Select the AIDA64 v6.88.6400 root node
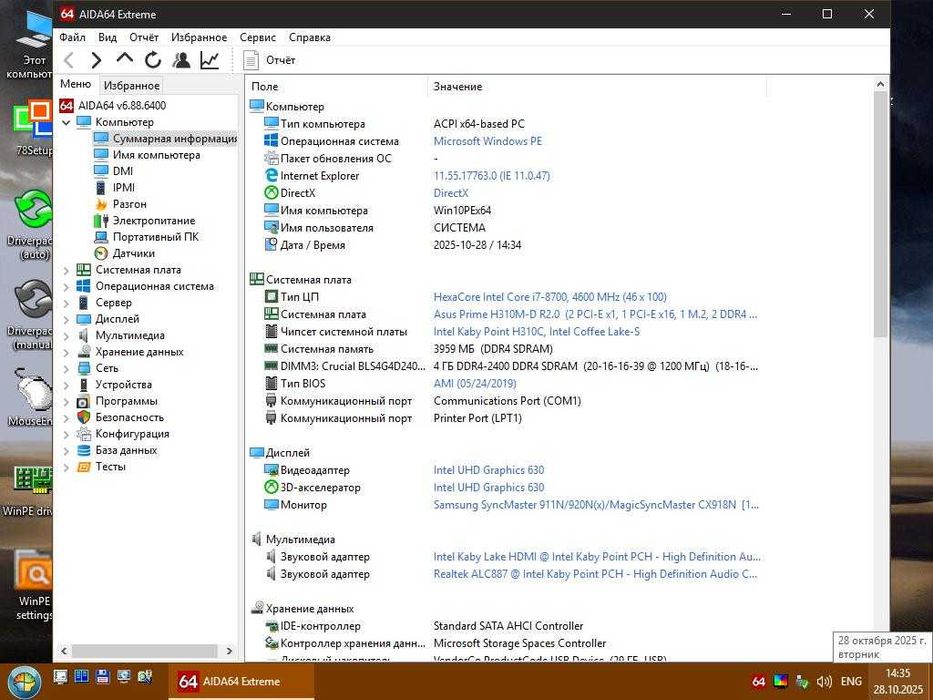 (122, 105)
